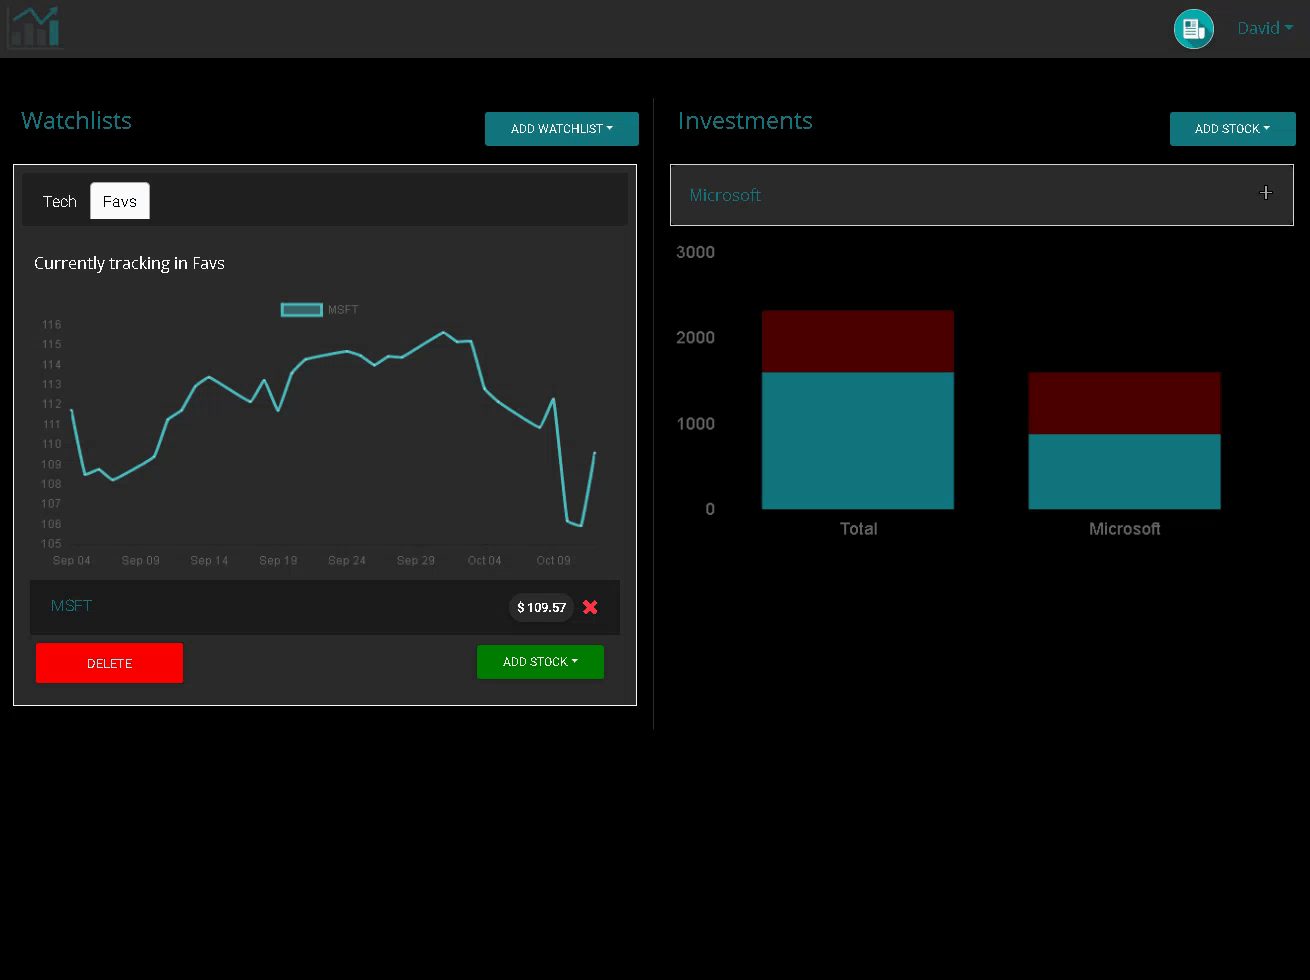Open the David user dropdown
This screenshot has width=1310, height=980.
[x=1265, y=28]
